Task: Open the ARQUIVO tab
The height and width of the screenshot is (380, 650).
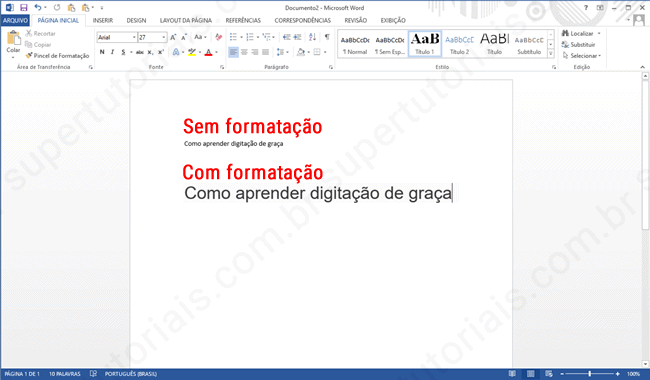Action: pyautogui.click(x=15, y=20)
